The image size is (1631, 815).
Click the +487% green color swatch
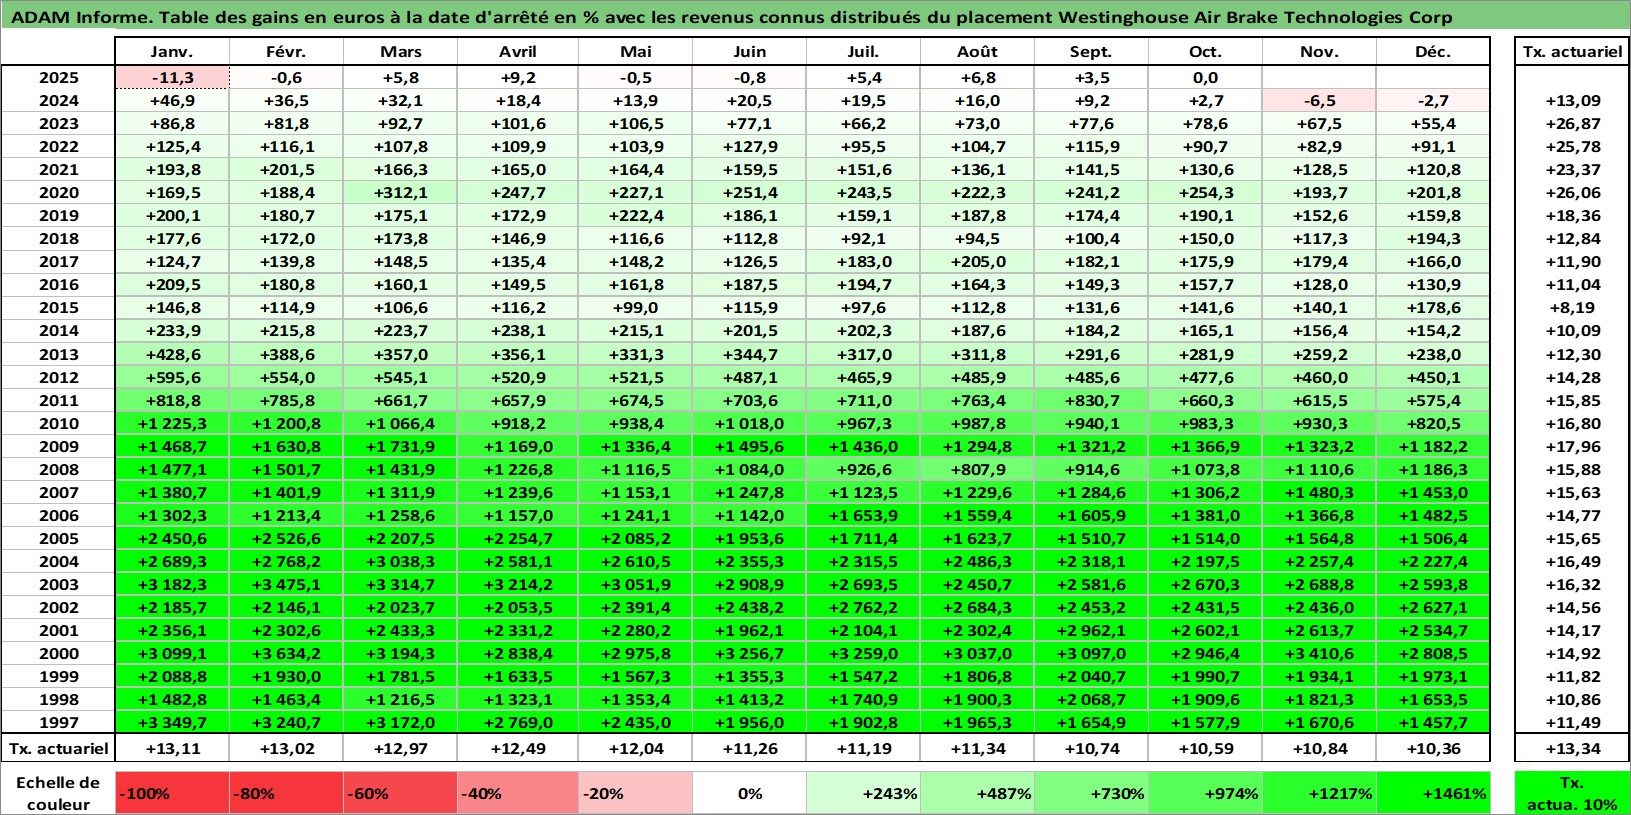coord(977,793)
